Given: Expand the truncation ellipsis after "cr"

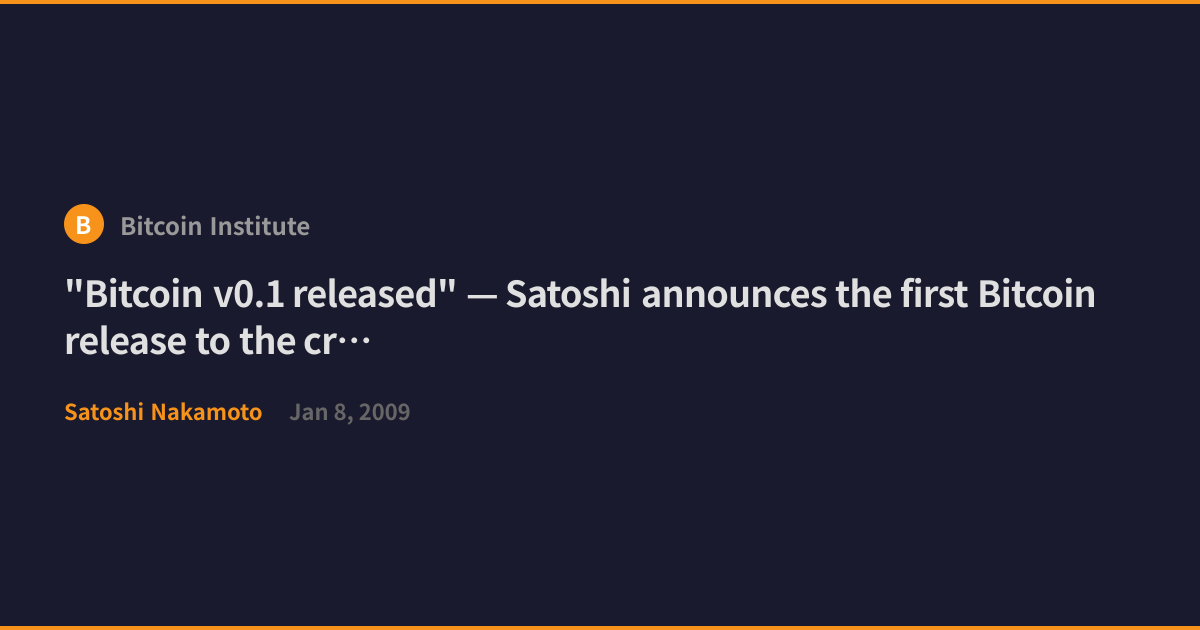Looking at the screenshot, I should point(354,342).
